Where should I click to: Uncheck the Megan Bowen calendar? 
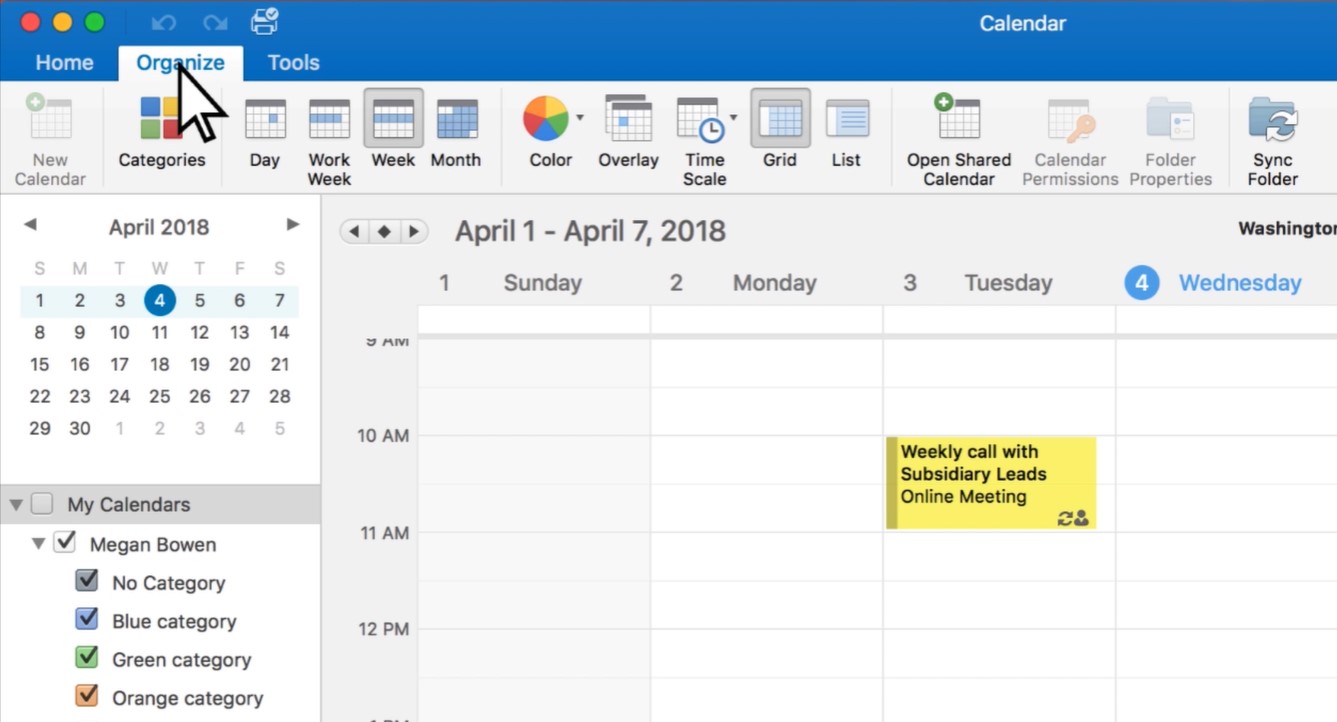click(x=66, y=543)
